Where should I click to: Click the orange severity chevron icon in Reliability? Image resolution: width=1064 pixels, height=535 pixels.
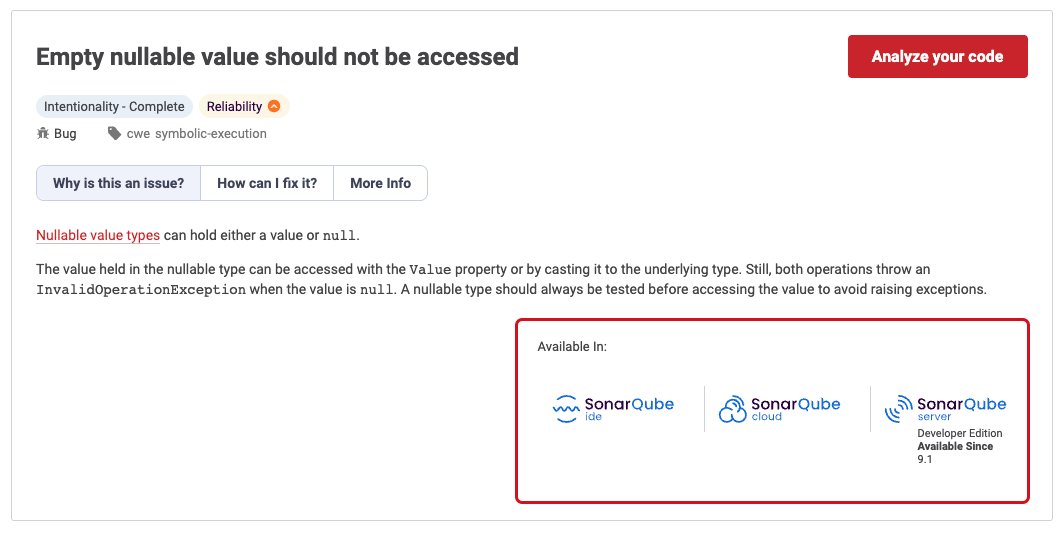click(x=274, y=107)
